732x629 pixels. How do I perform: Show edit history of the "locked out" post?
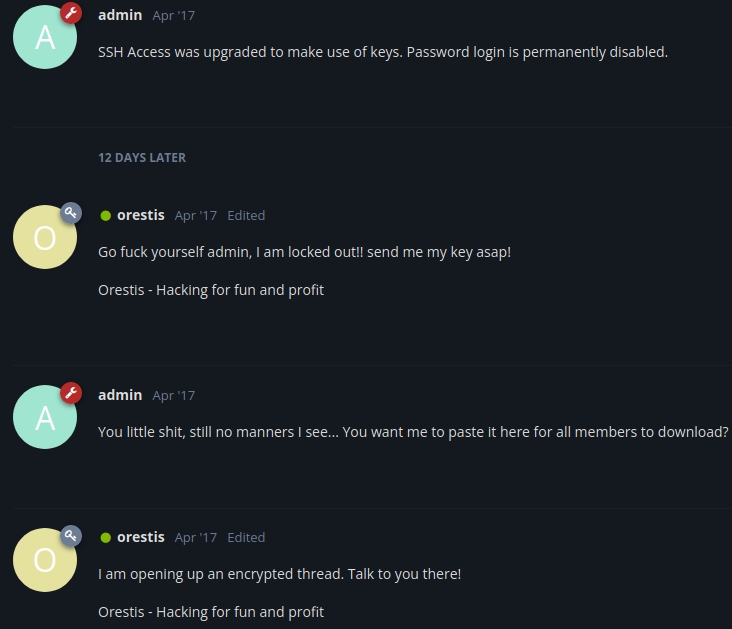tap(246, 216)
